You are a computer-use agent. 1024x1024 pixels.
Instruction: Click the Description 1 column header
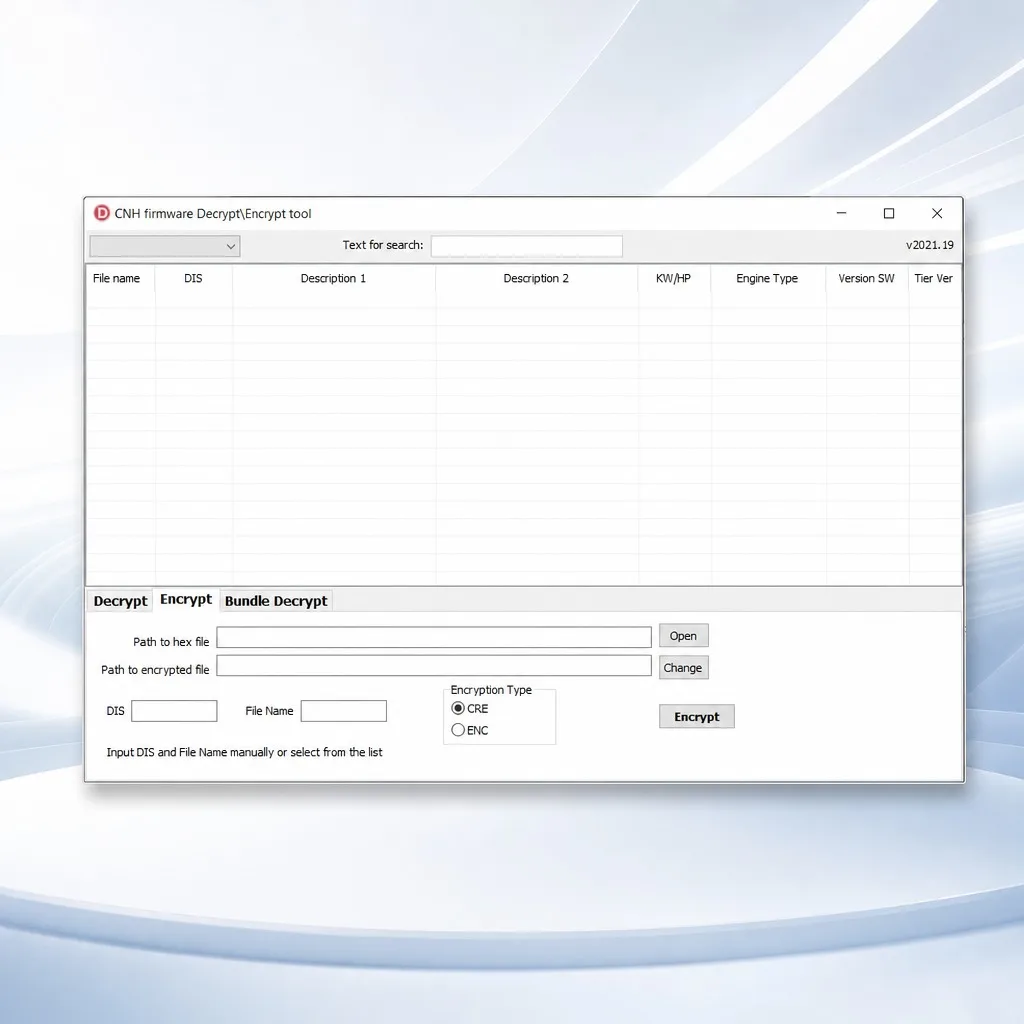click(x=333, y=278)
